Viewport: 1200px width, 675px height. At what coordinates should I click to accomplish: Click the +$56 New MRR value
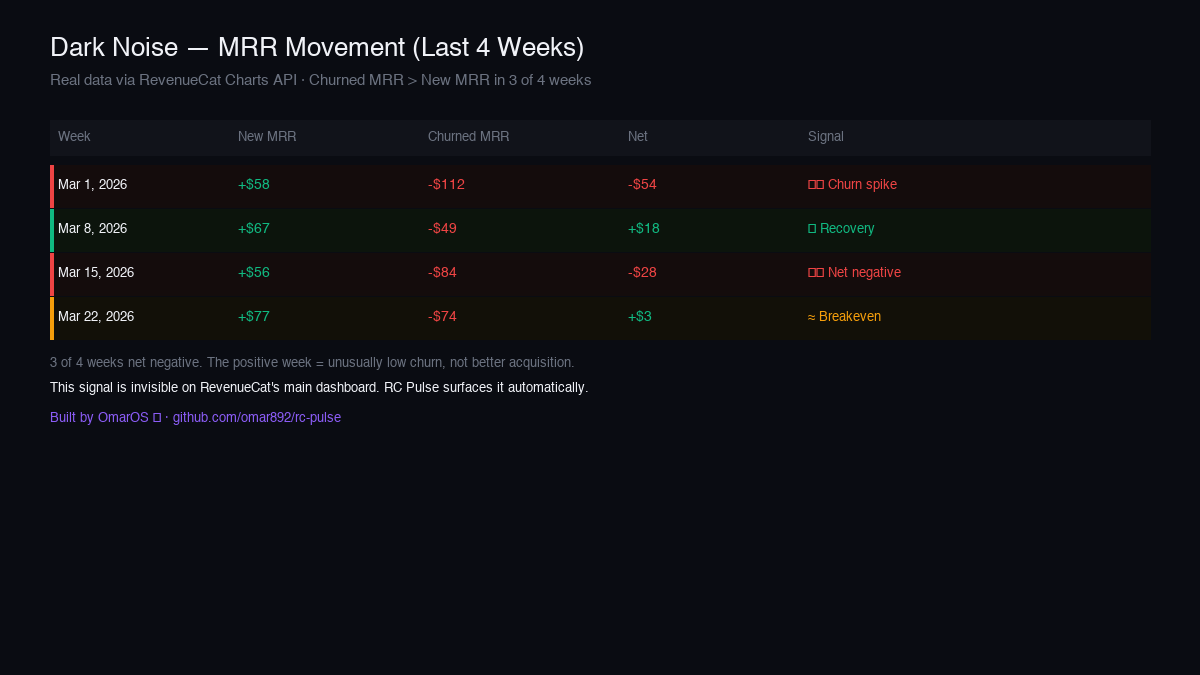(x=254, y=273)
